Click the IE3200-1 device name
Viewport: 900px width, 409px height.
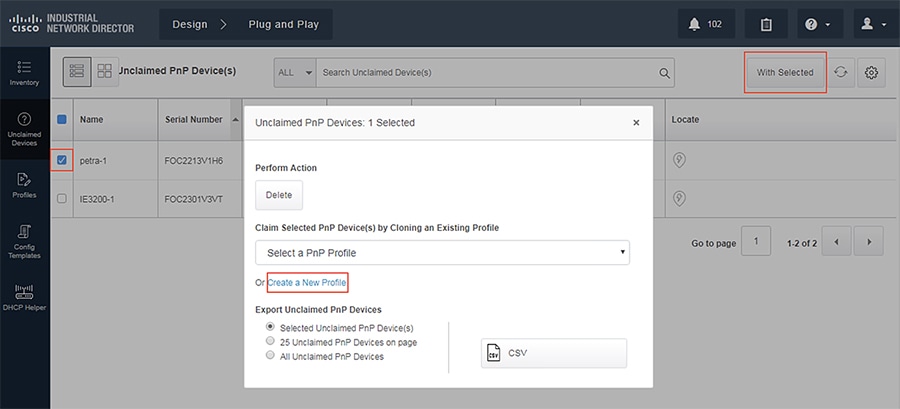[97, 199]
